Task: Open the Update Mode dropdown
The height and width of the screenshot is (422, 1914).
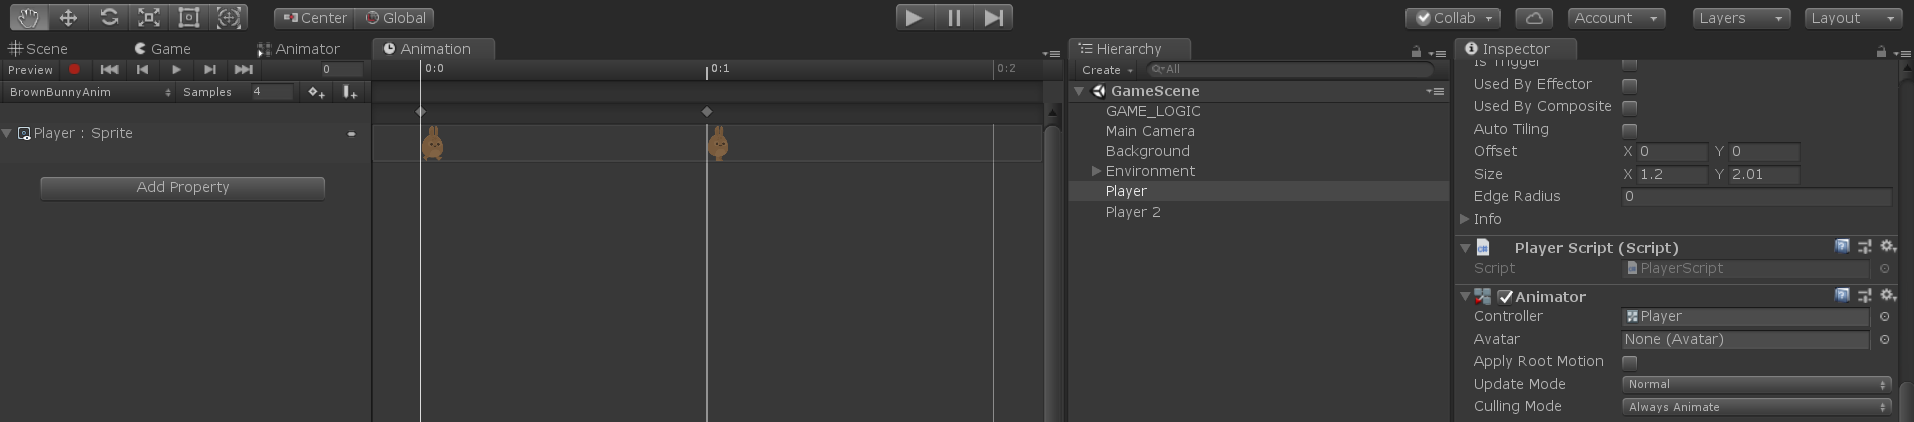Action: (x=1756, y=384)
